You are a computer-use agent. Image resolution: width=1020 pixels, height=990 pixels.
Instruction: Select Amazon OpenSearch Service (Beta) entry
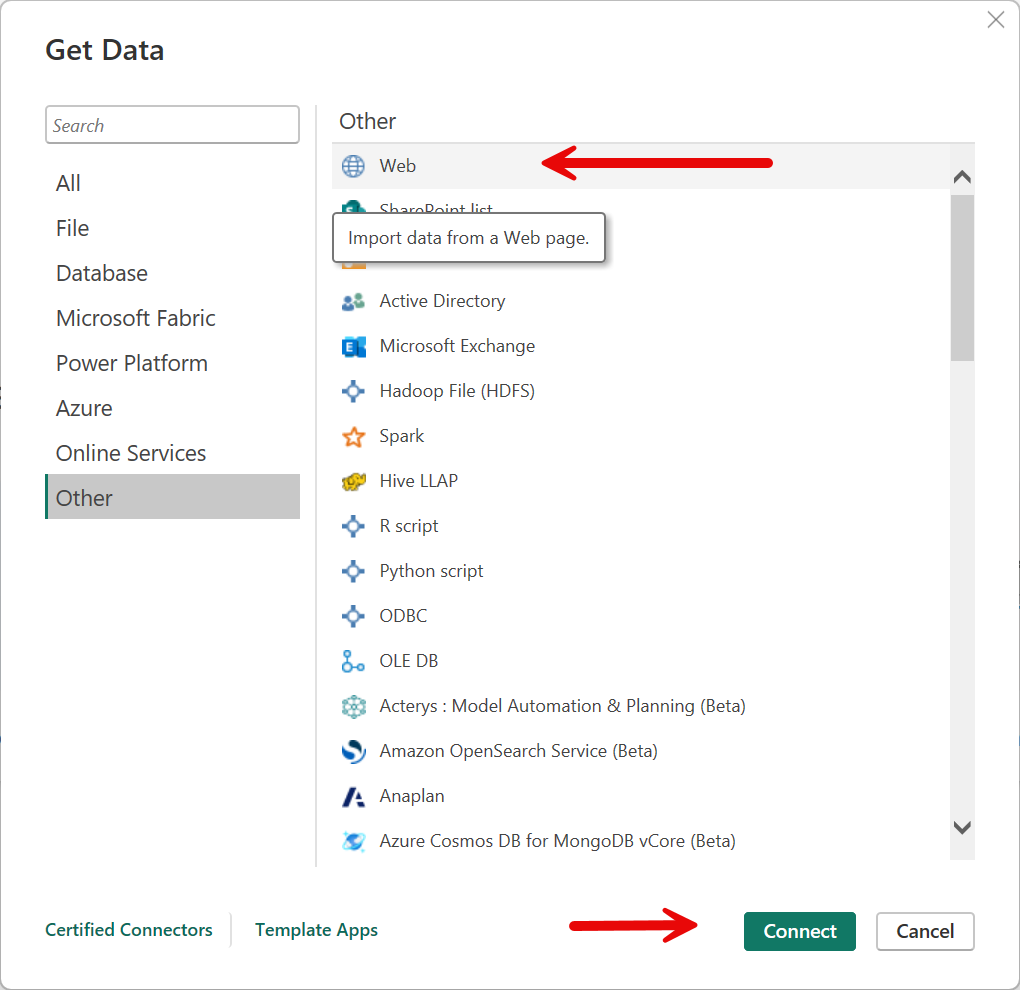point(518,751)
